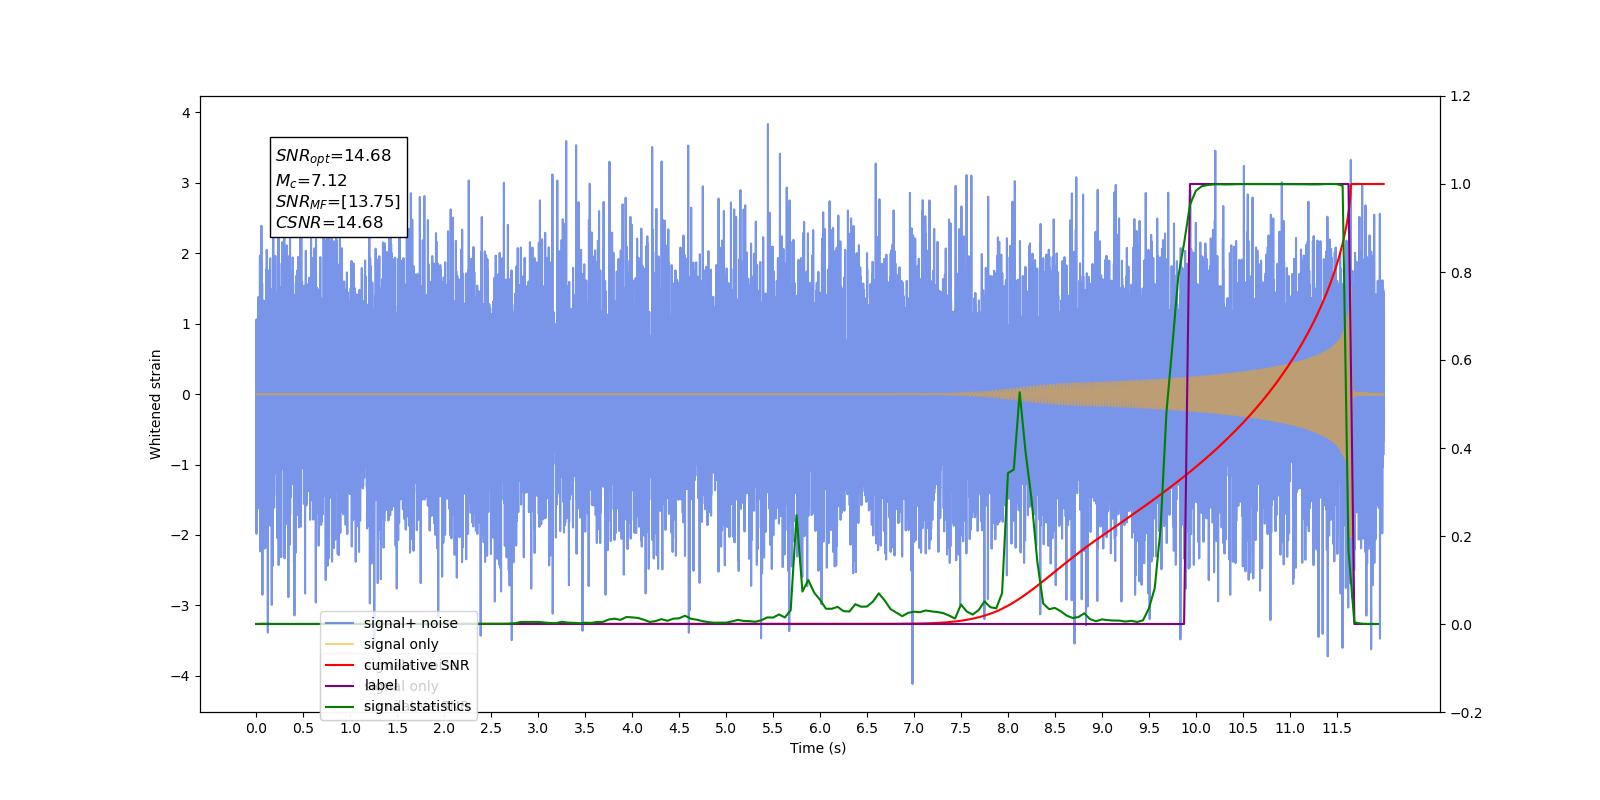Click right y-axis tick label 0.8
The height and width of the screenshot is (800, 1600).
point(1461,273)
